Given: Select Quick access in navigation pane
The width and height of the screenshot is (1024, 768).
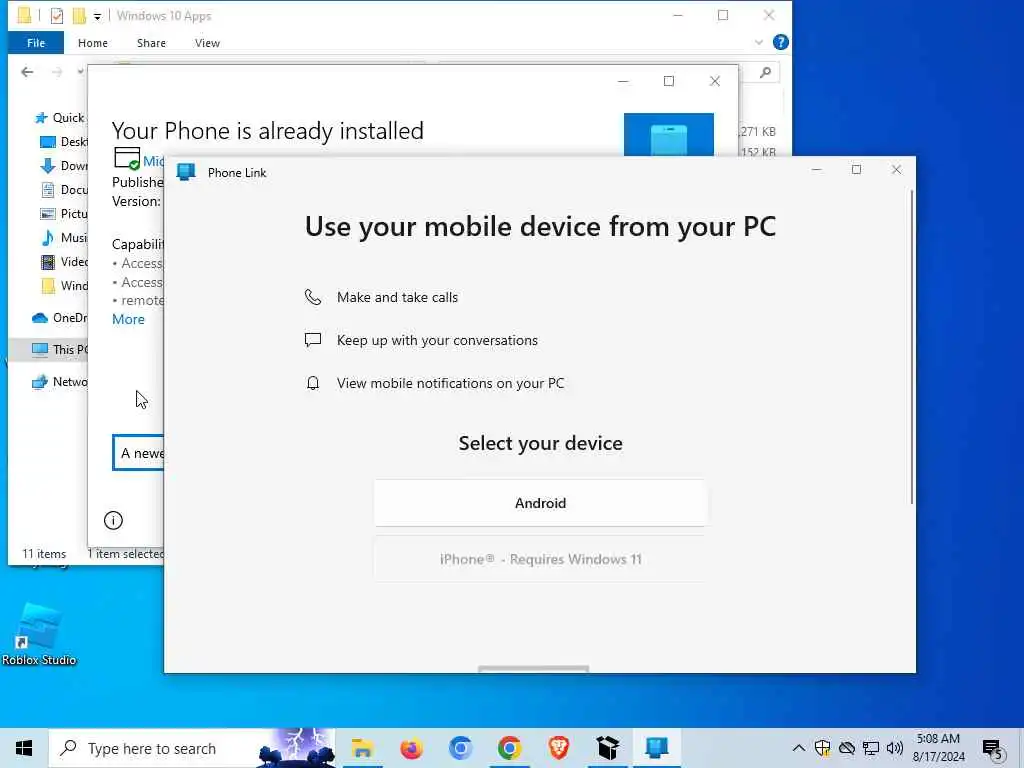Looking at the screenshot, I should [x=60, y=118].
